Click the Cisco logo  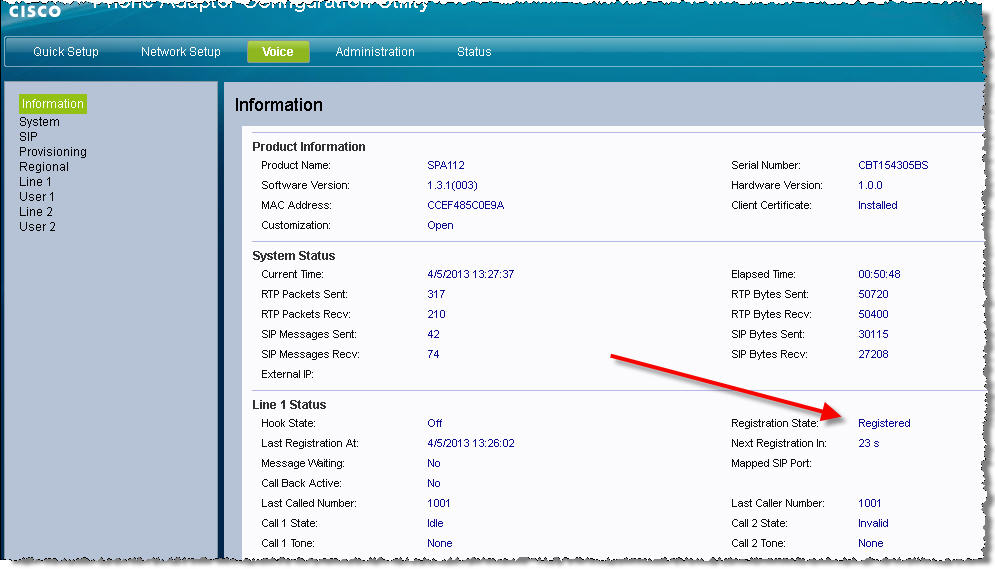(x=35, y=11)
